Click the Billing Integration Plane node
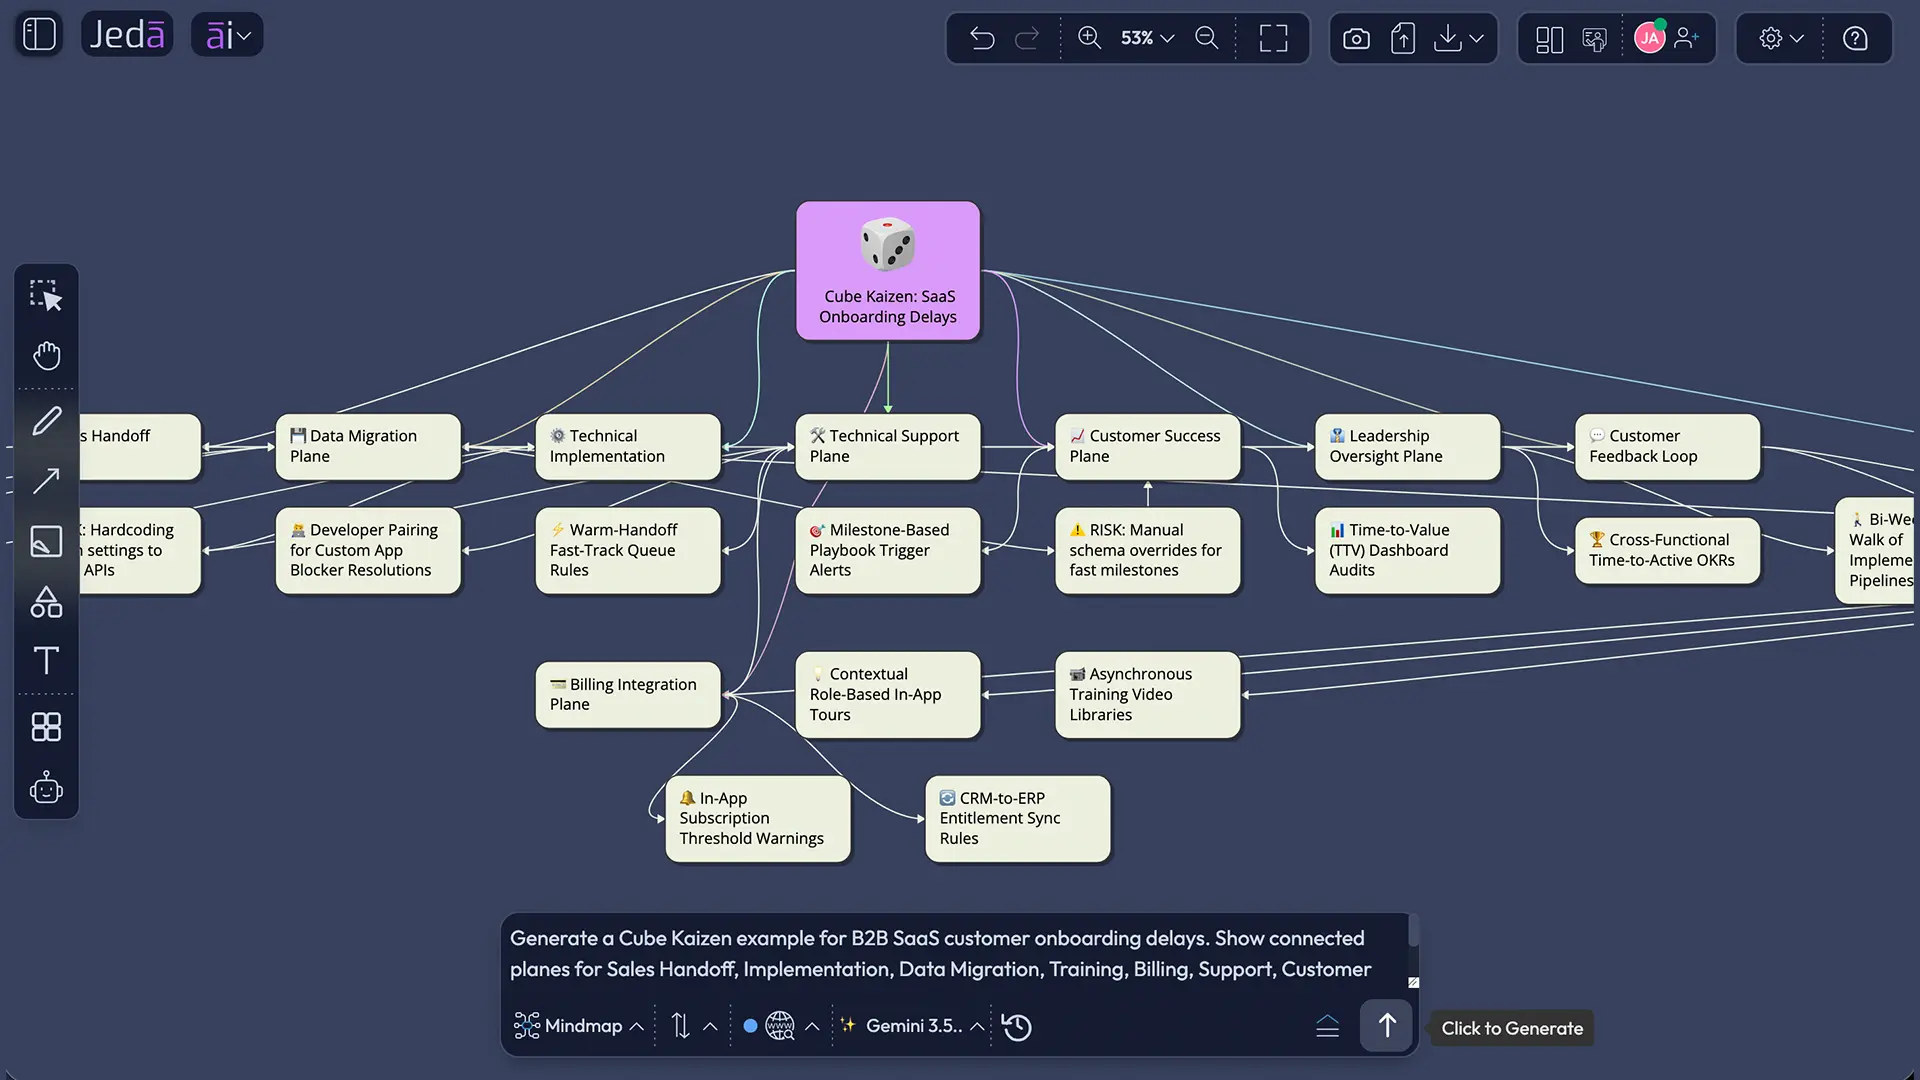This screenshot has width=1920, height=1080. coord(628,694)
